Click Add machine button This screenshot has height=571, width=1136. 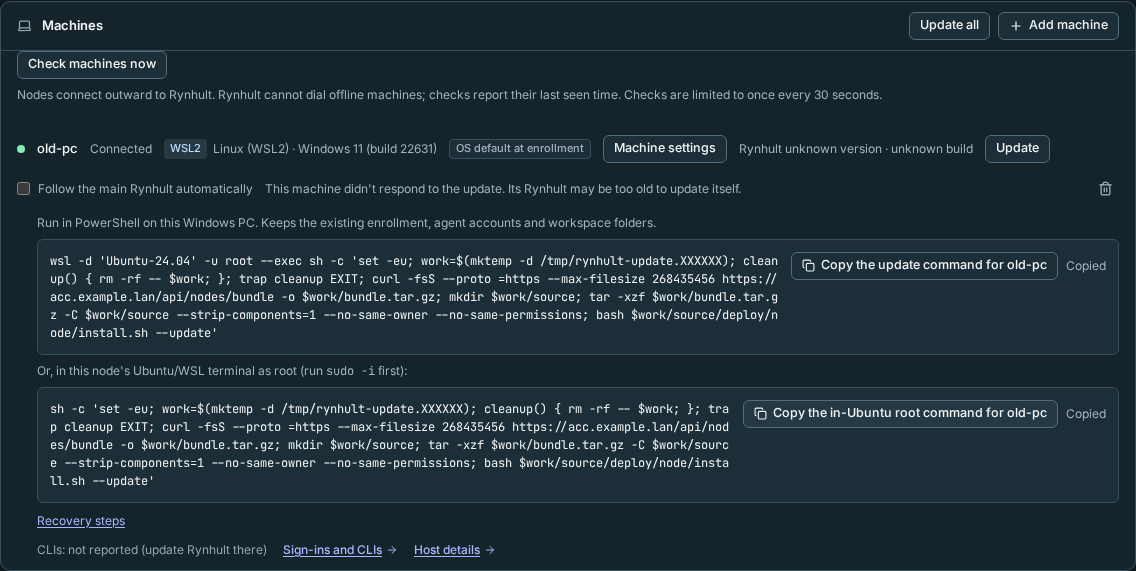click(1058, 25)
